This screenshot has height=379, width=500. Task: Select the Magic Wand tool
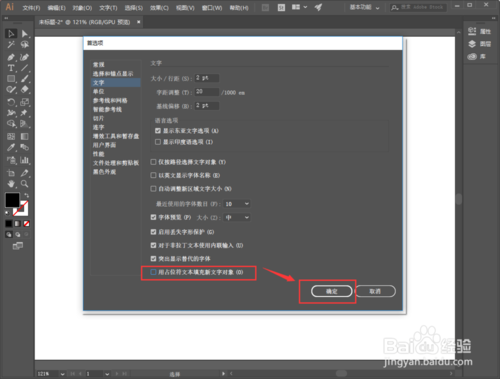[11, 45]
